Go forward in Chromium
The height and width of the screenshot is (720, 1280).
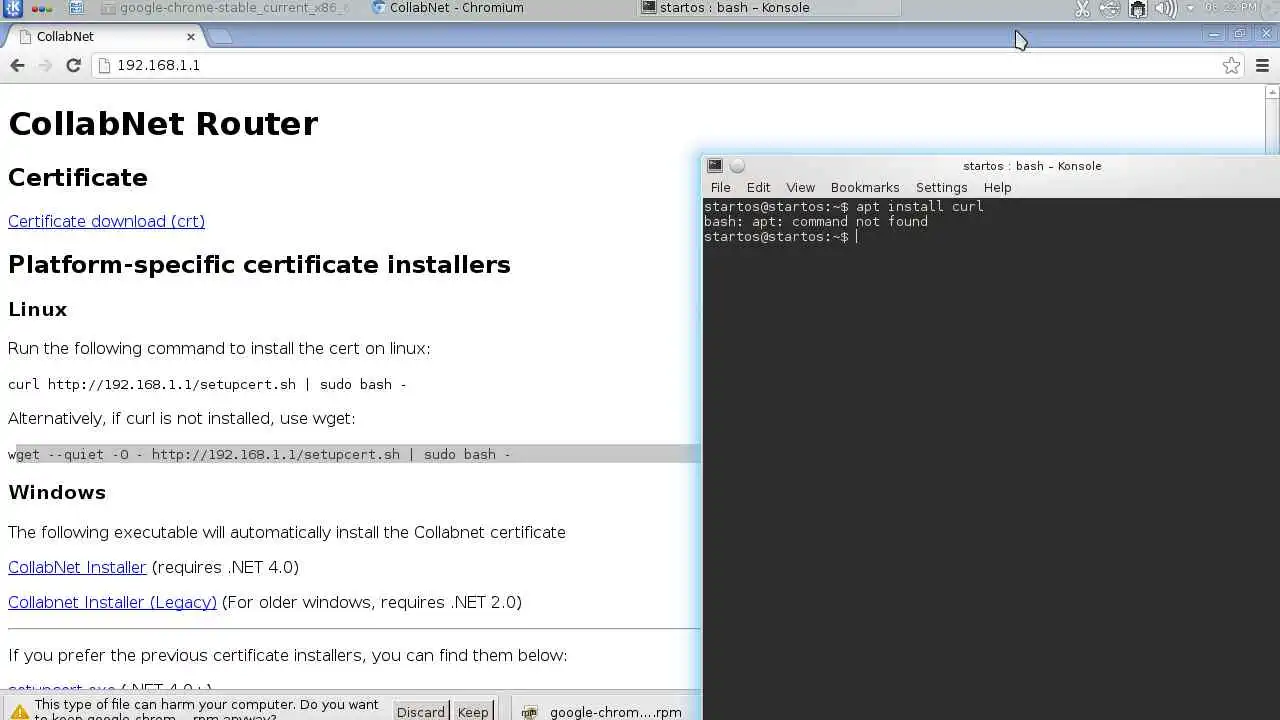pyautogui.click(x=45, y=65)
